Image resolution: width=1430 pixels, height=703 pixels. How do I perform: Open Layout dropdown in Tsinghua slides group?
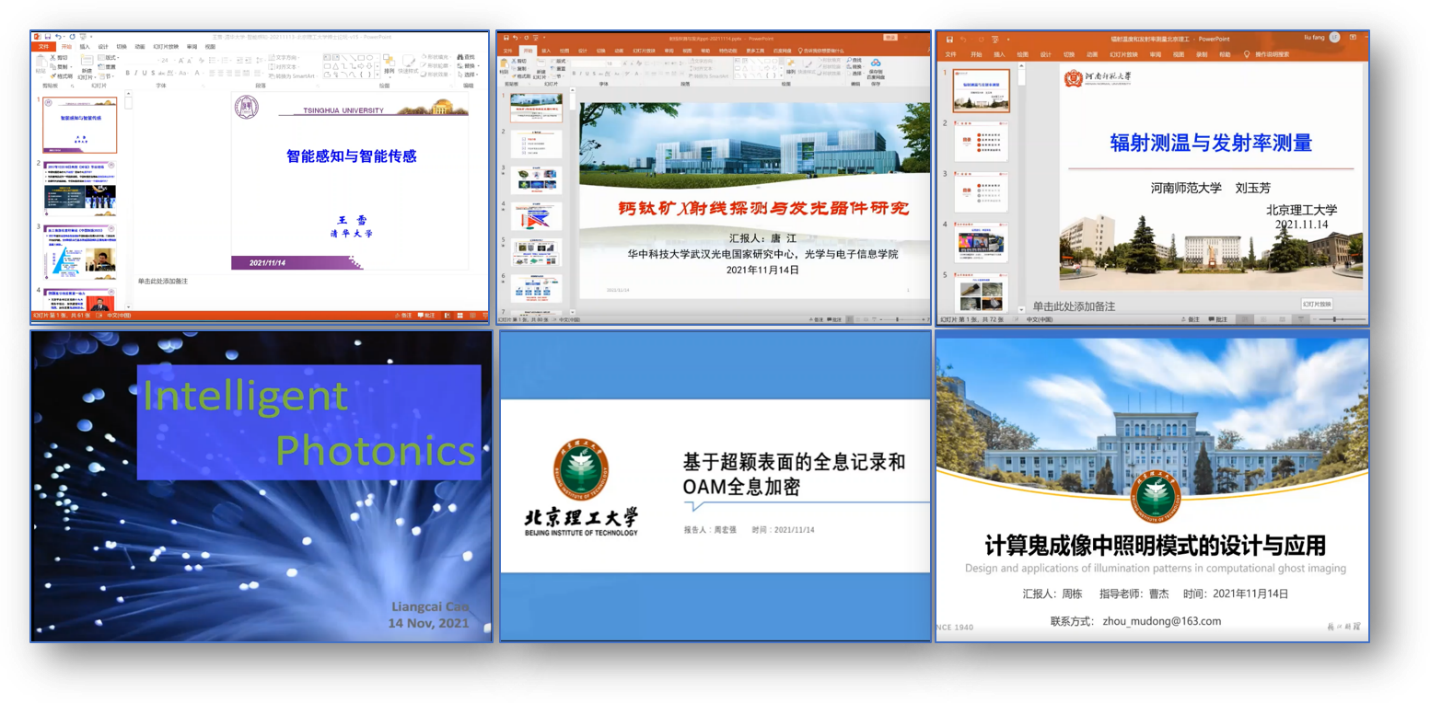tap(109, 57)
